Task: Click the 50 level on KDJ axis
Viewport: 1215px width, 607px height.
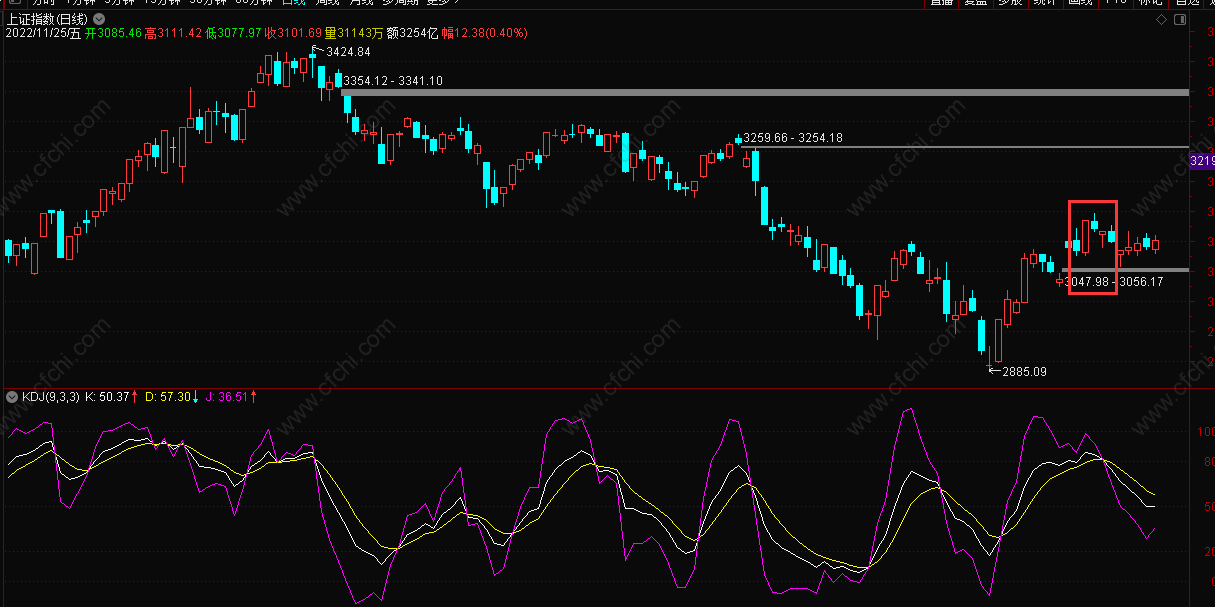Action: click(1207, 507)
